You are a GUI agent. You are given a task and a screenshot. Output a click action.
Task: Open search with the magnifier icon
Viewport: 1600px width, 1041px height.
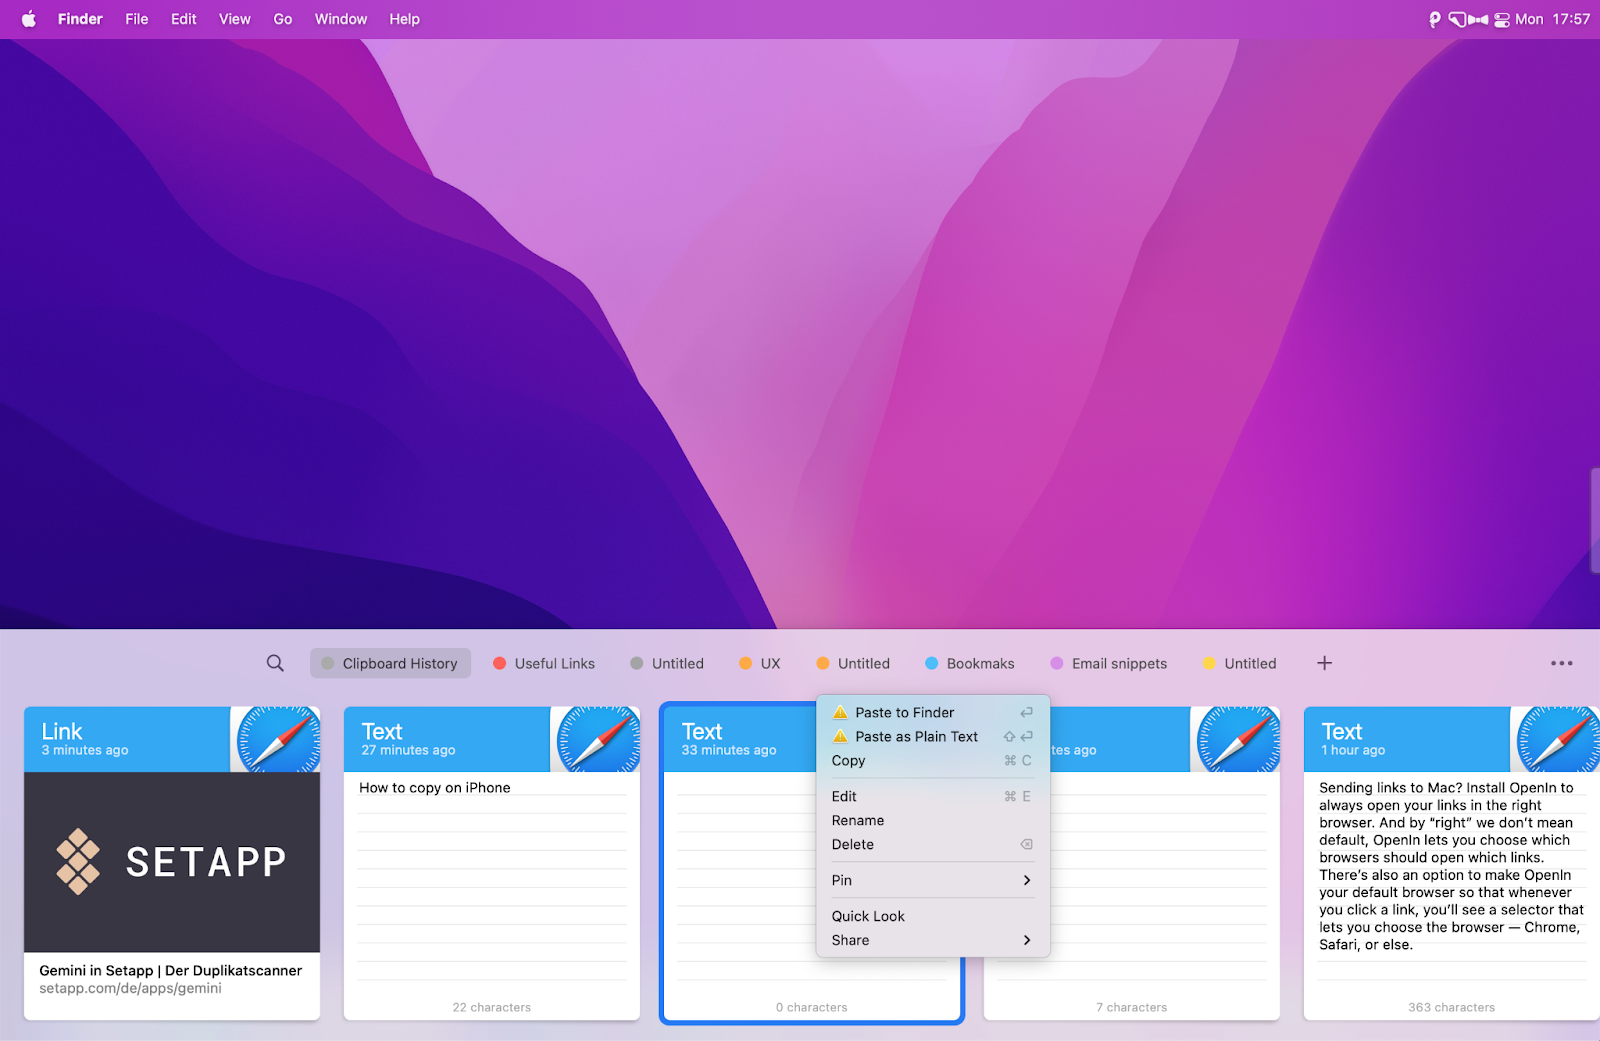[x=274, y=662]
